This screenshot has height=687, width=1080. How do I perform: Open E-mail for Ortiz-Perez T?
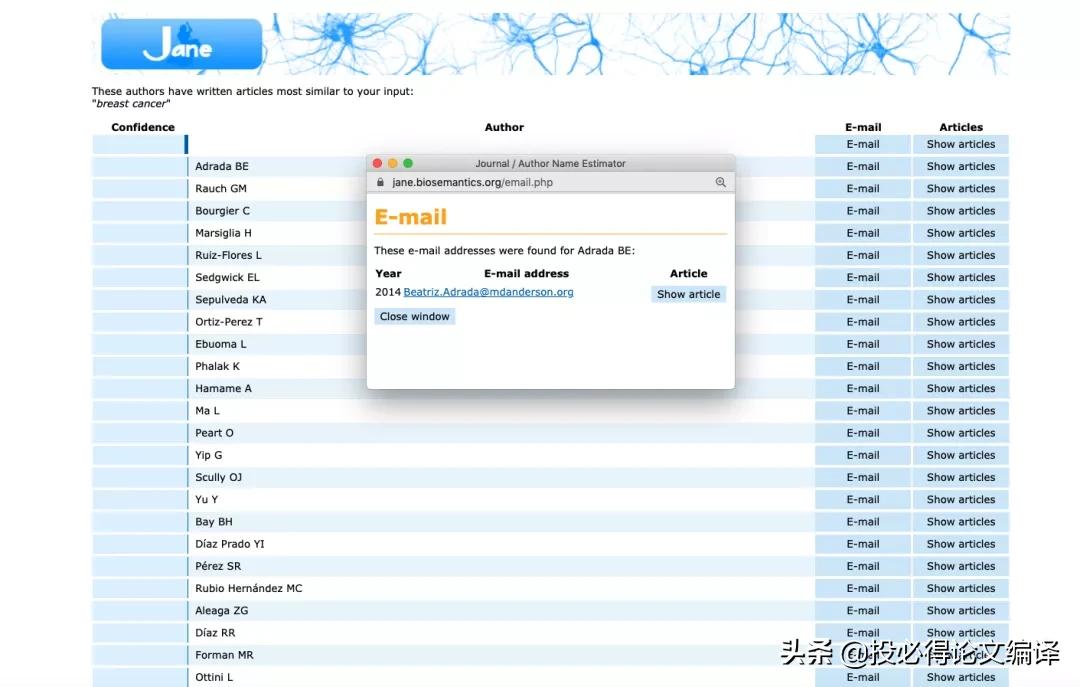tap(863, 322)
